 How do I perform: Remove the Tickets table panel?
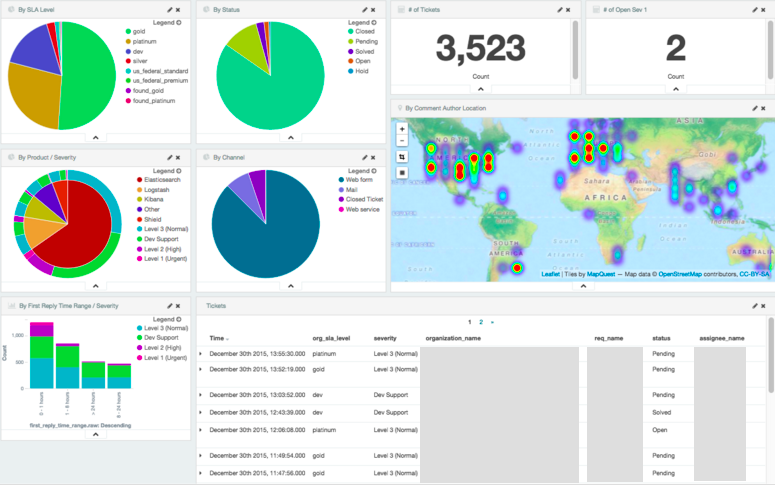[x=763, y=306]
